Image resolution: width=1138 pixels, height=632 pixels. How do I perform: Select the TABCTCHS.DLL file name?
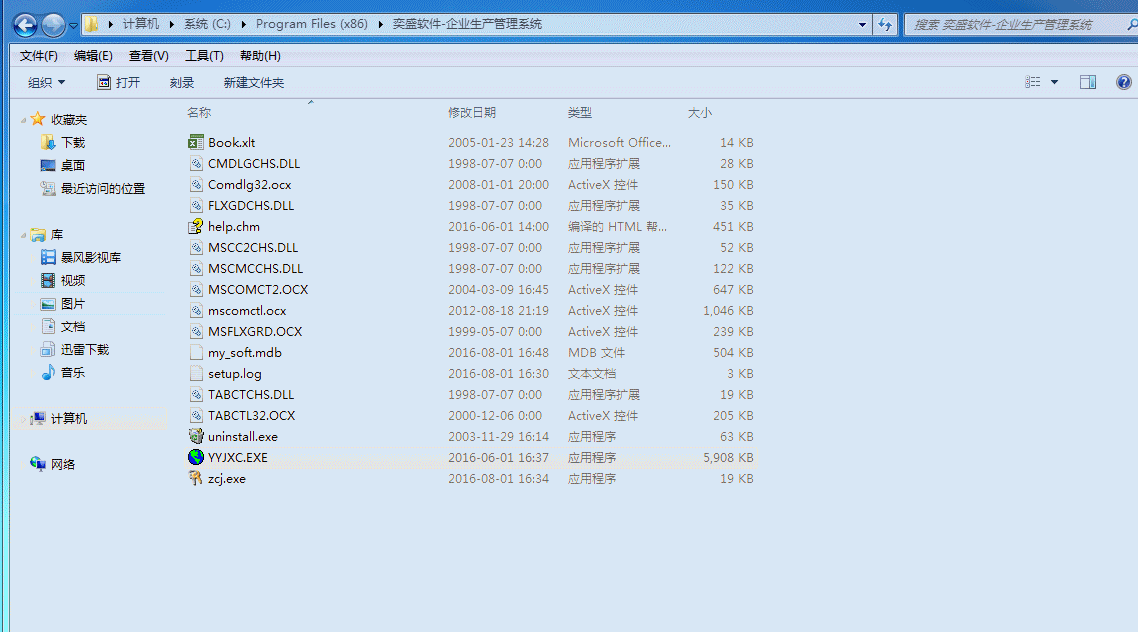250,395
